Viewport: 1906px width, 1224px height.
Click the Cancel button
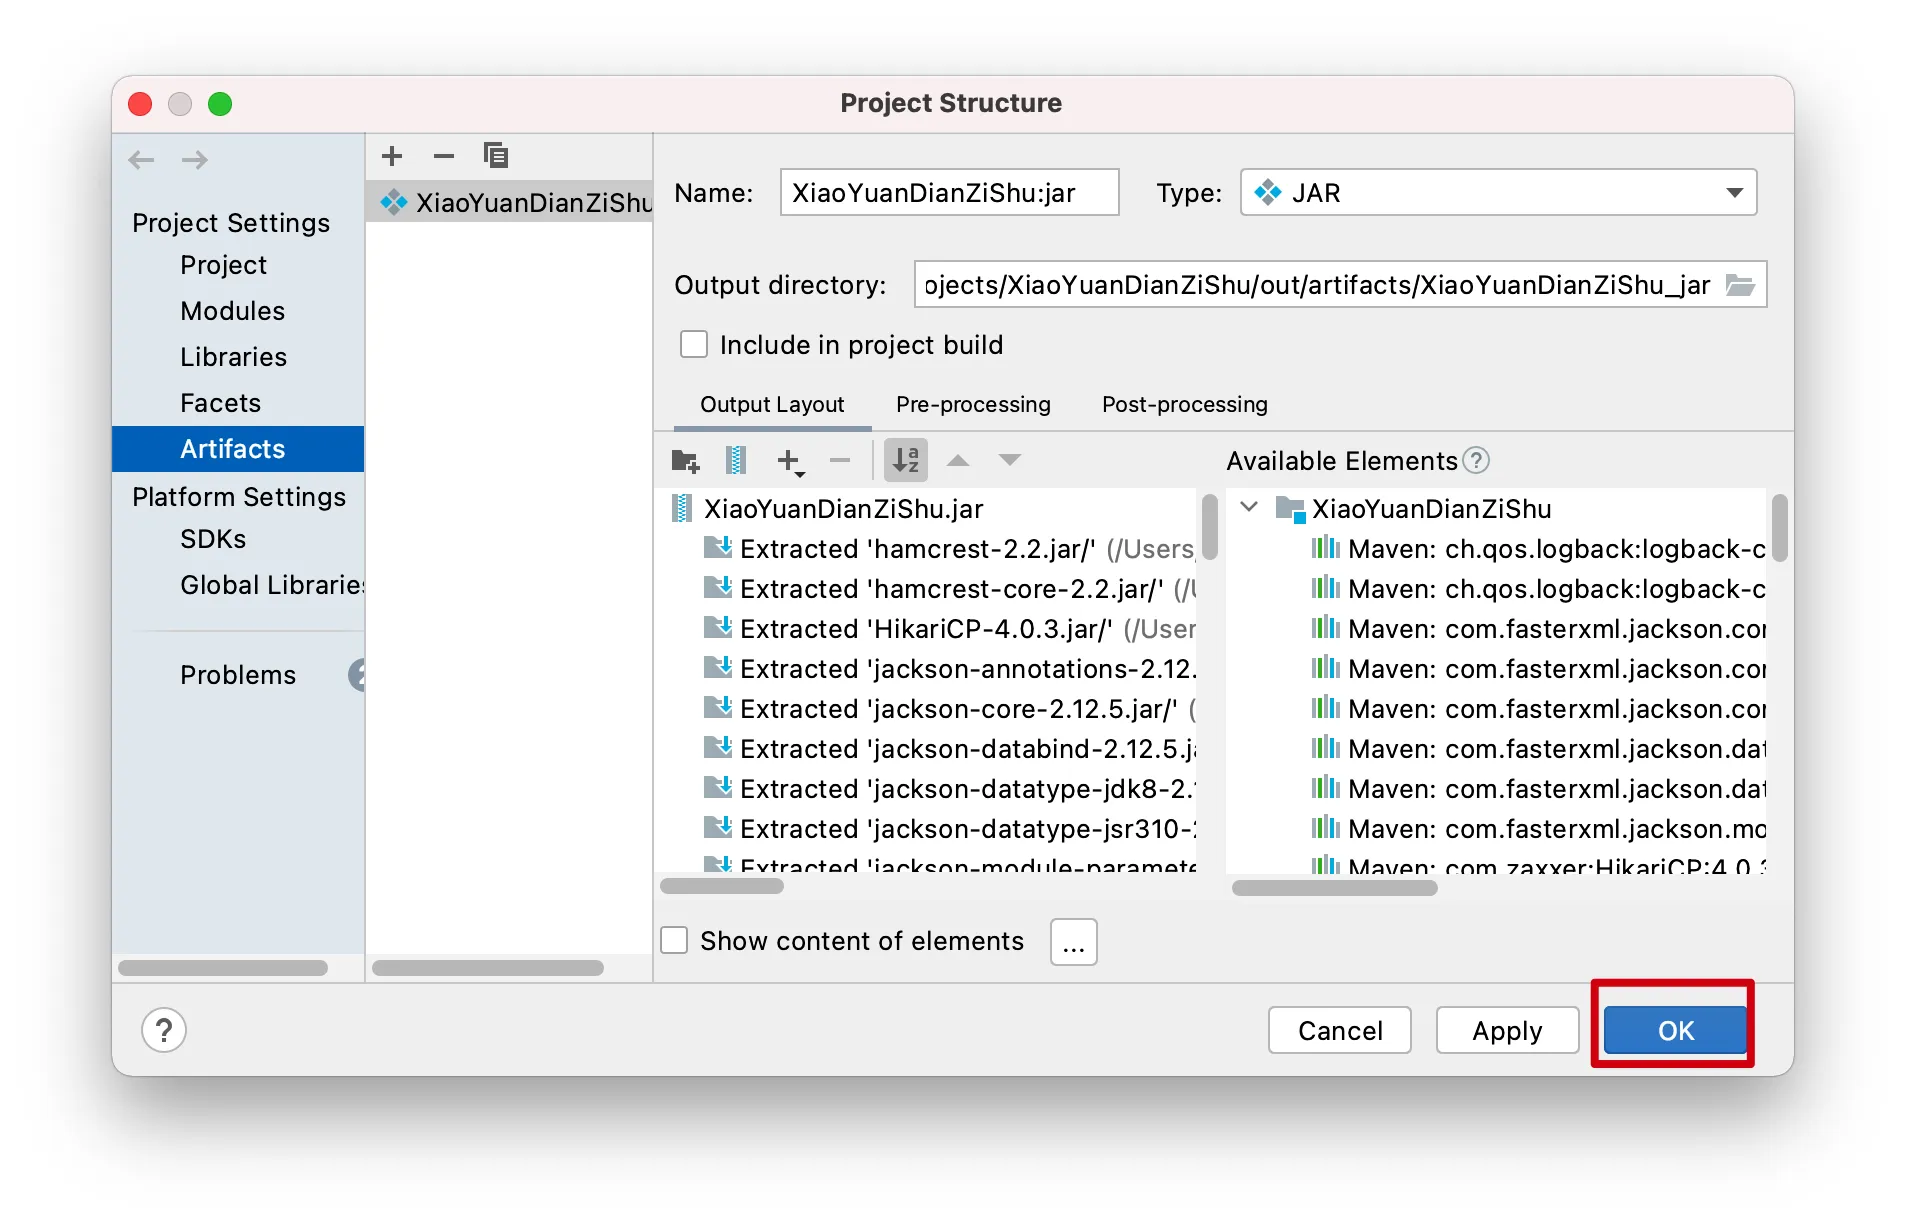(x=1340, y=1030)
